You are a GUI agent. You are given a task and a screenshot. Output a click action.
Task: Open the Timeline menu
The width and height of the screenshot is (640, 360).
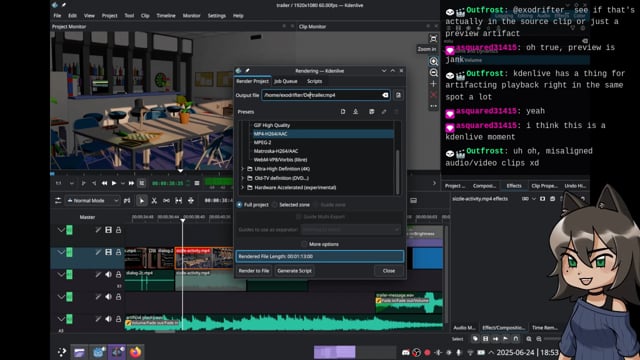pyautogui.click(x=166, y=16)
